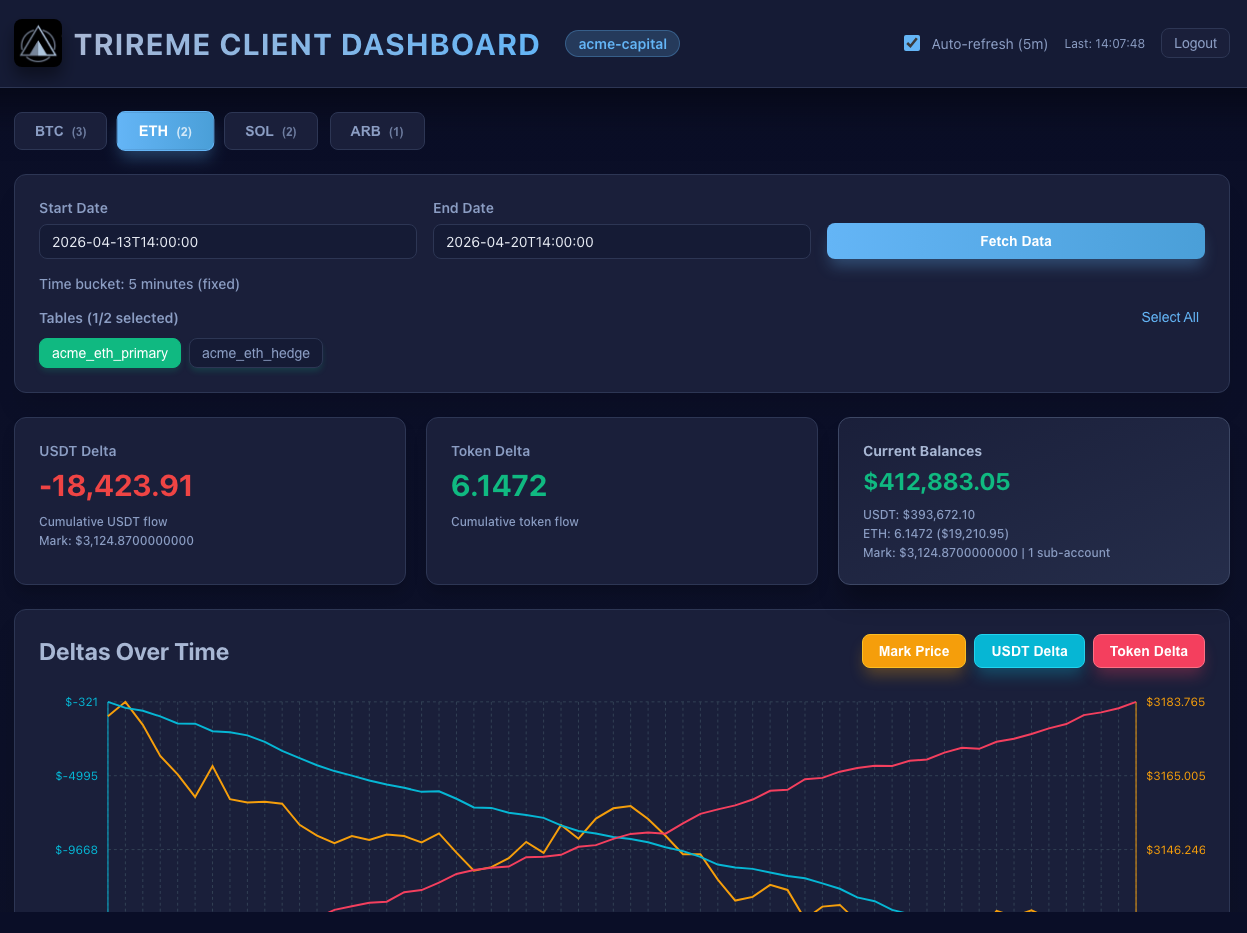Click the TRIREME CLIENT DASHBOARD title
Image resolution: width=1247 pixels, height=933 pixels.
[307, 44]
